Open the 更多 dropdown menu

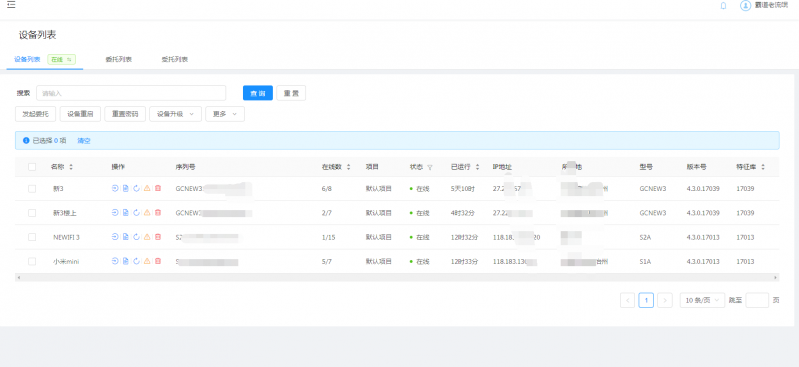point(225,114)
